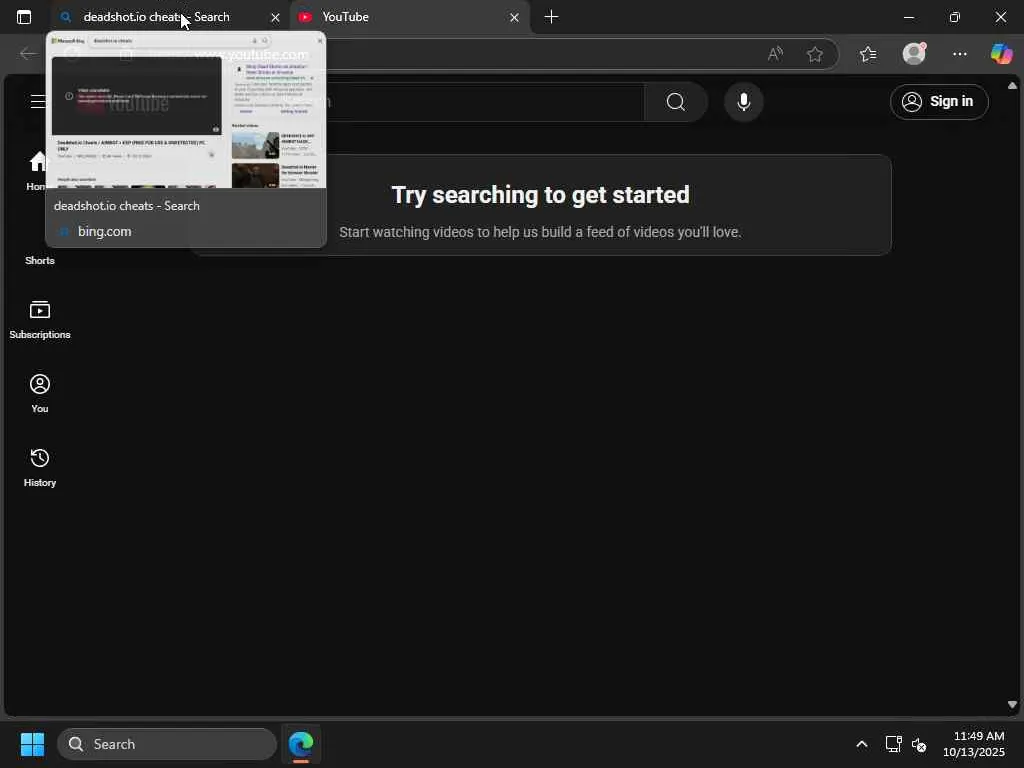This screenshot has height=768, width=1024.
Task: Start voice search with microphone icon
Action: pos(743,102)
